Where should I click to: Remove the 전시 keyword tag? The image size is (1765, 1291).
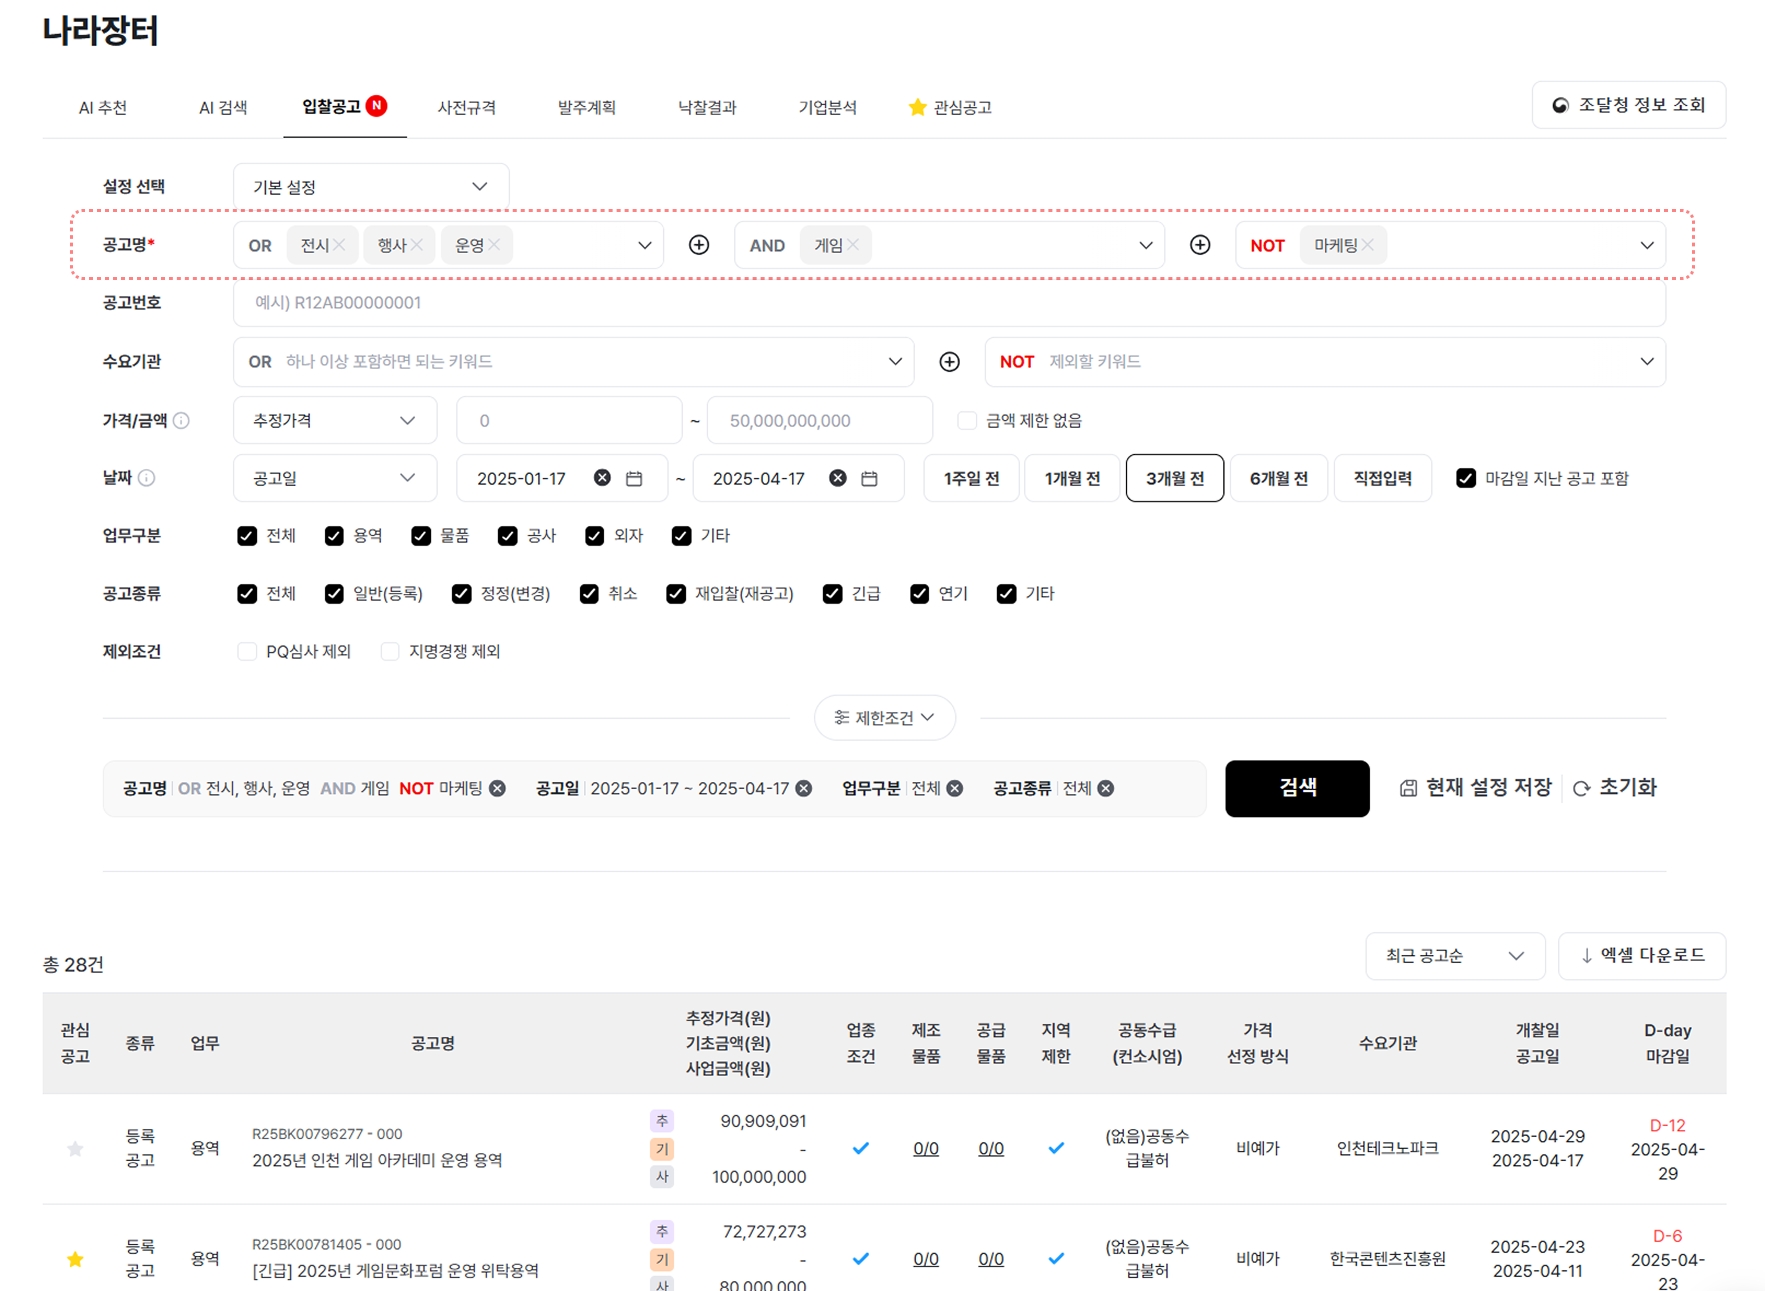pyautogui.click(x=340, y=245)
